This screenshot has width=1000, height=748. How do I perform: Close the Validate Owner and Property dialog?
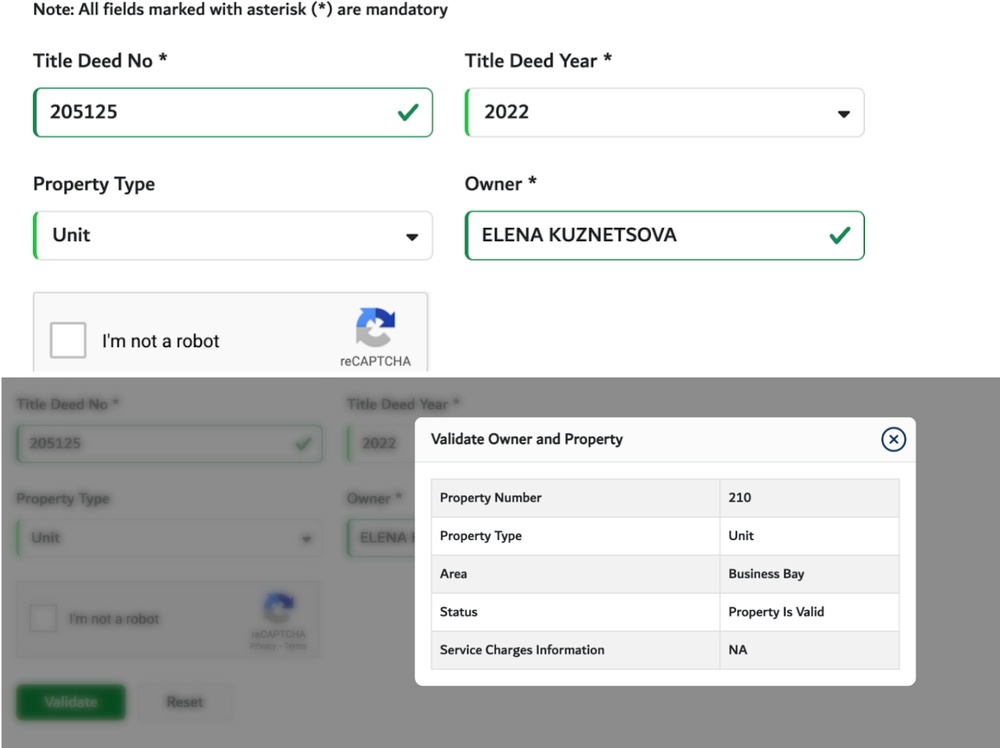tap(893, 439)
